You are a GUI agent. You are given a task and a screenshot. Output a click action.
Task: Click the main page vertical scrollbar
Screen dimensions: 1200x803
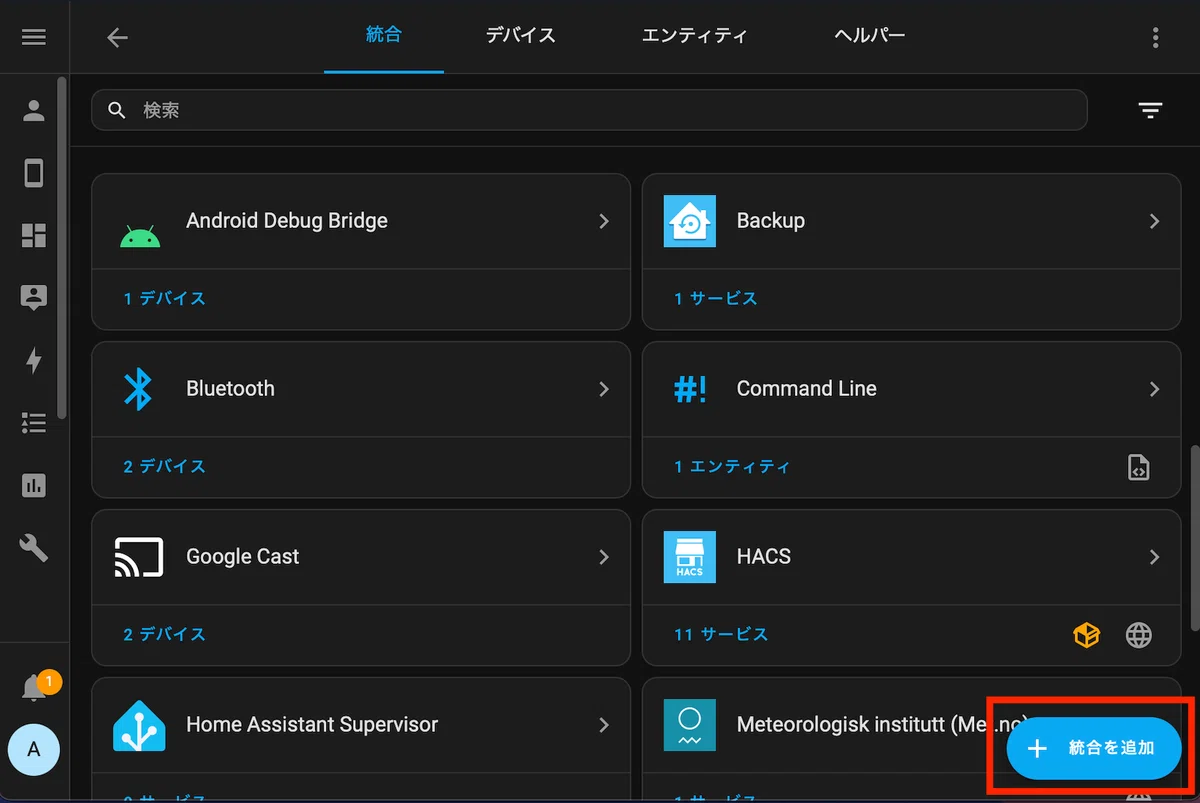coord(1193,538)
